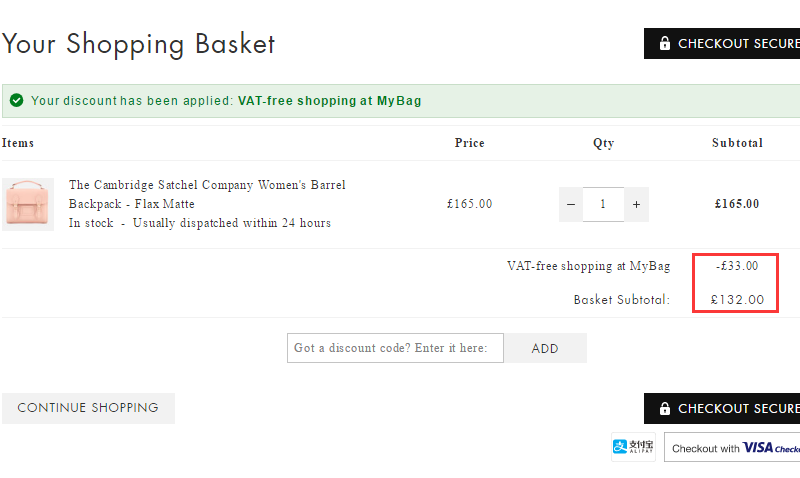Open the Cambridge Satchel Barrel Backpack product link
The width and height of the screenshot is (800, 478).
pos(207,194)
